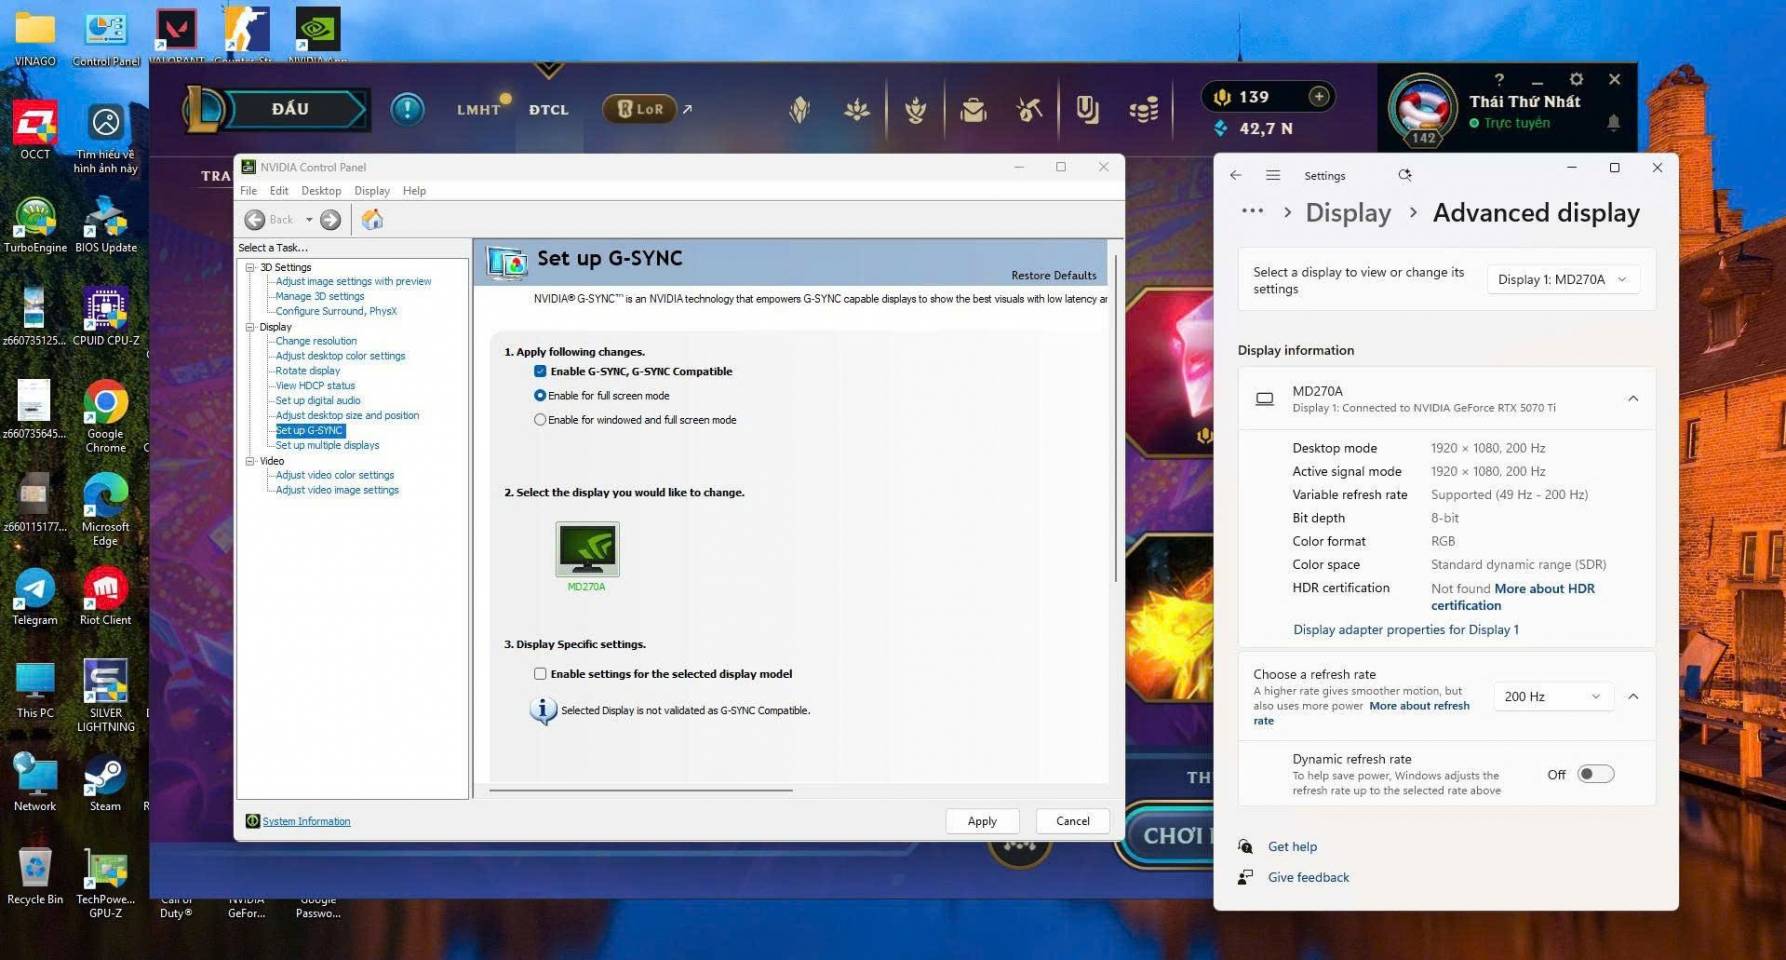This screenshot has width=1786, height=960.
Task: Collapse the Choose a refresh rate section
Action: (x=1633, y=696)
